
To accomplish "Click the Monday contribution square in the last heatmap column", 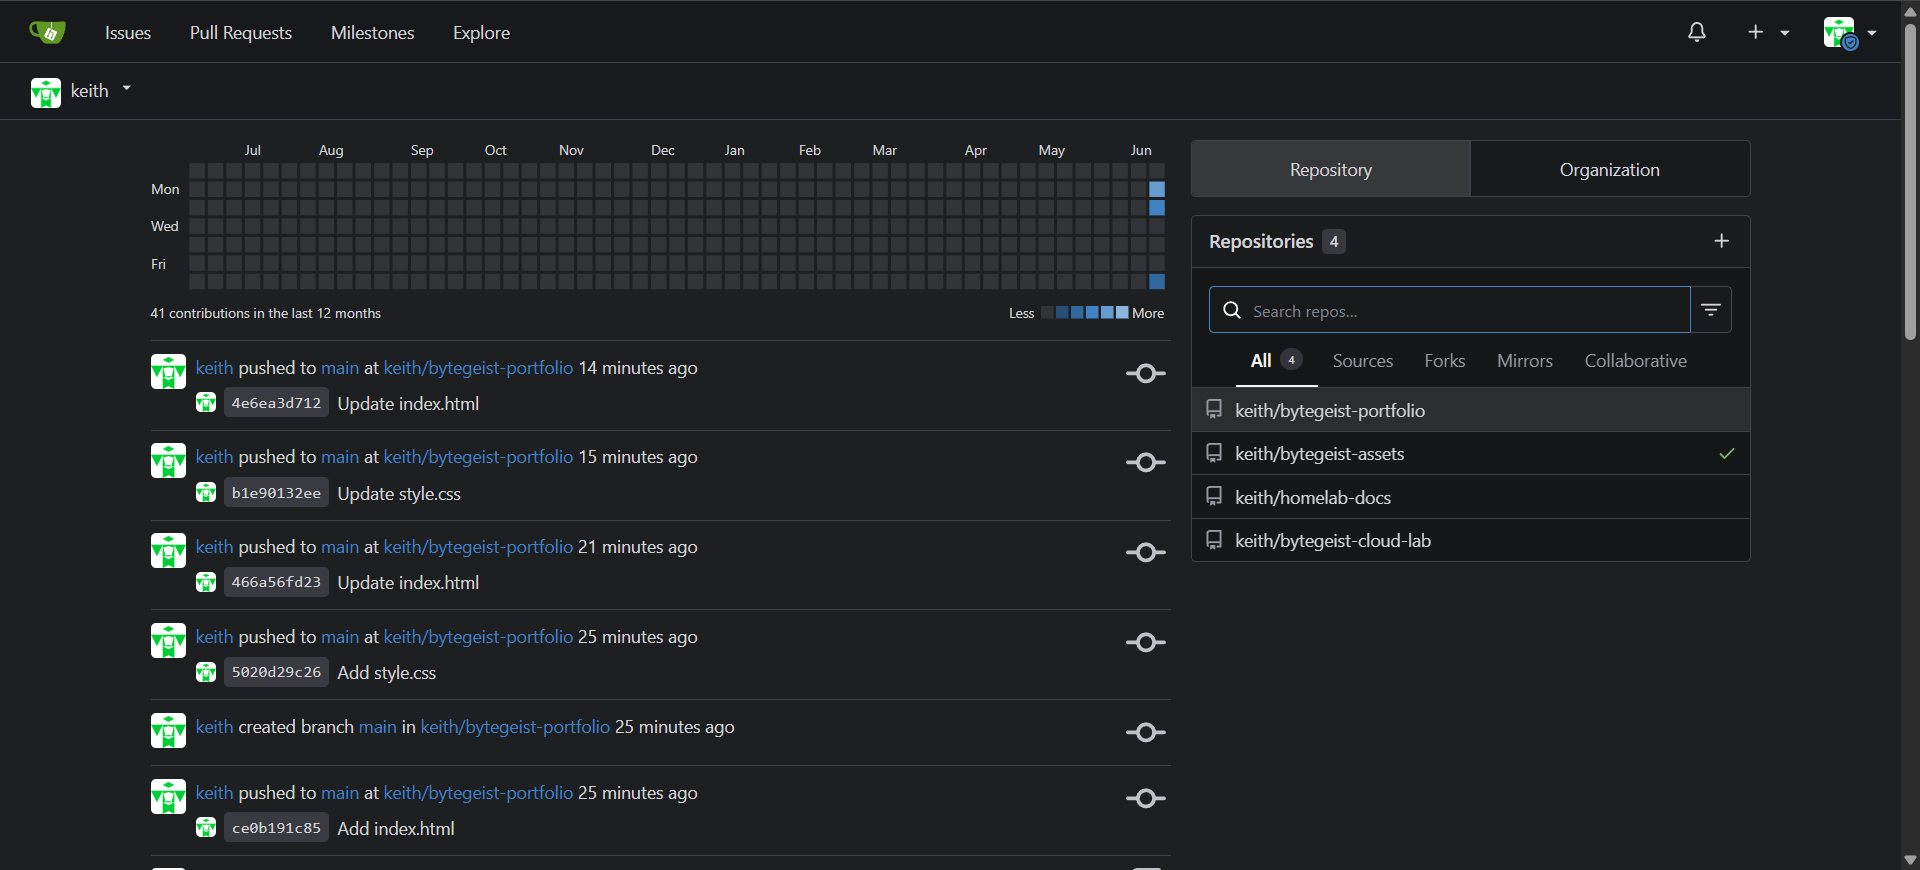I will point(1157,189).
